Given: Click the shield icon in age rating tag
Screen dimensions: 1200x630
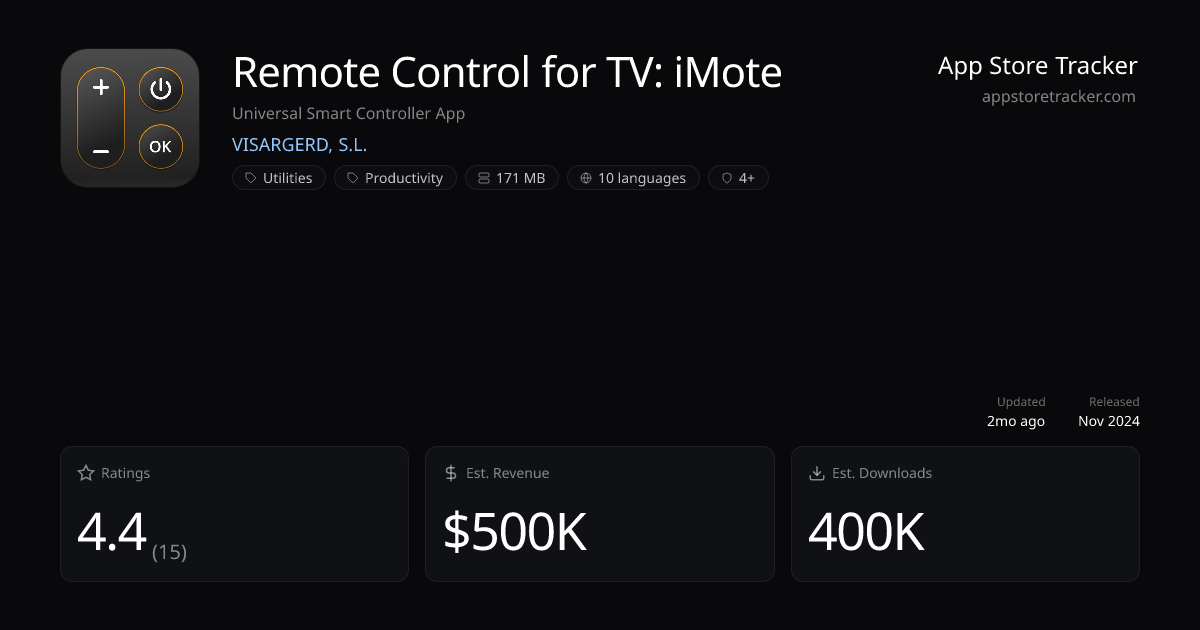Looking at the screenshot, I should click(x=727, y=178).
